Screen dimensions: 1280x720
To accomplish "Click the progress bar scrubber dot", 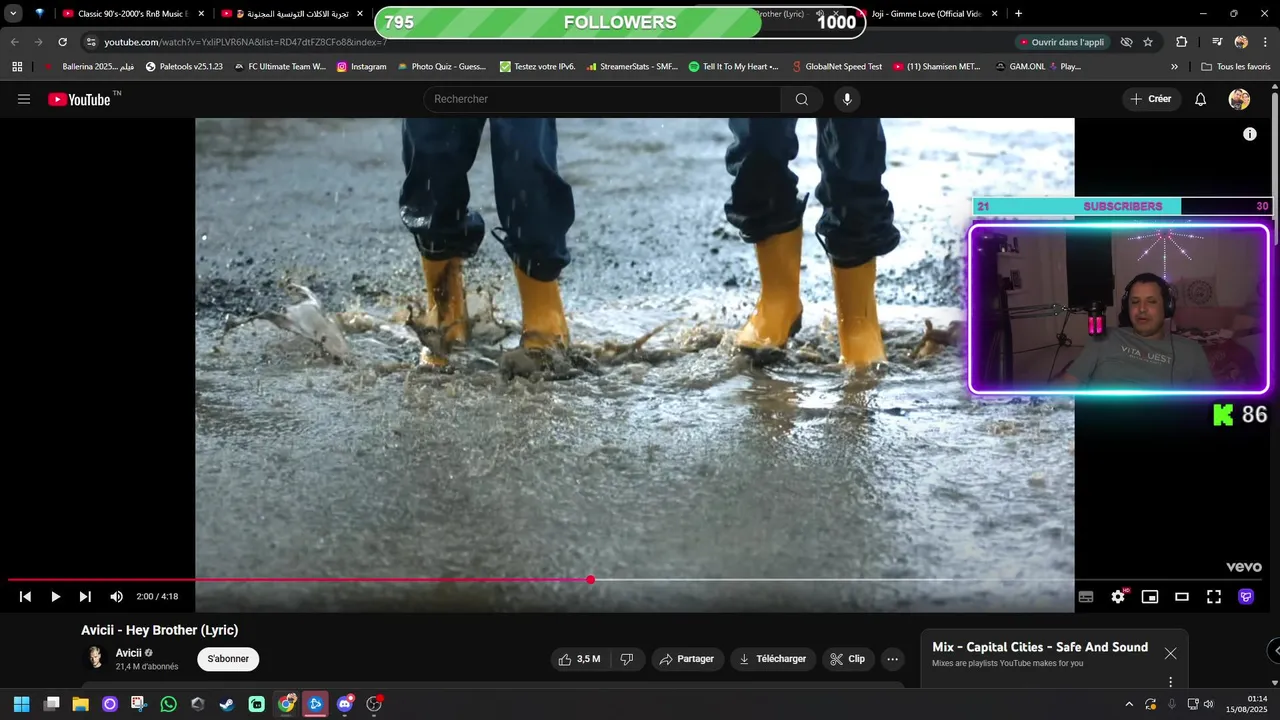I will tap(591, 580).
